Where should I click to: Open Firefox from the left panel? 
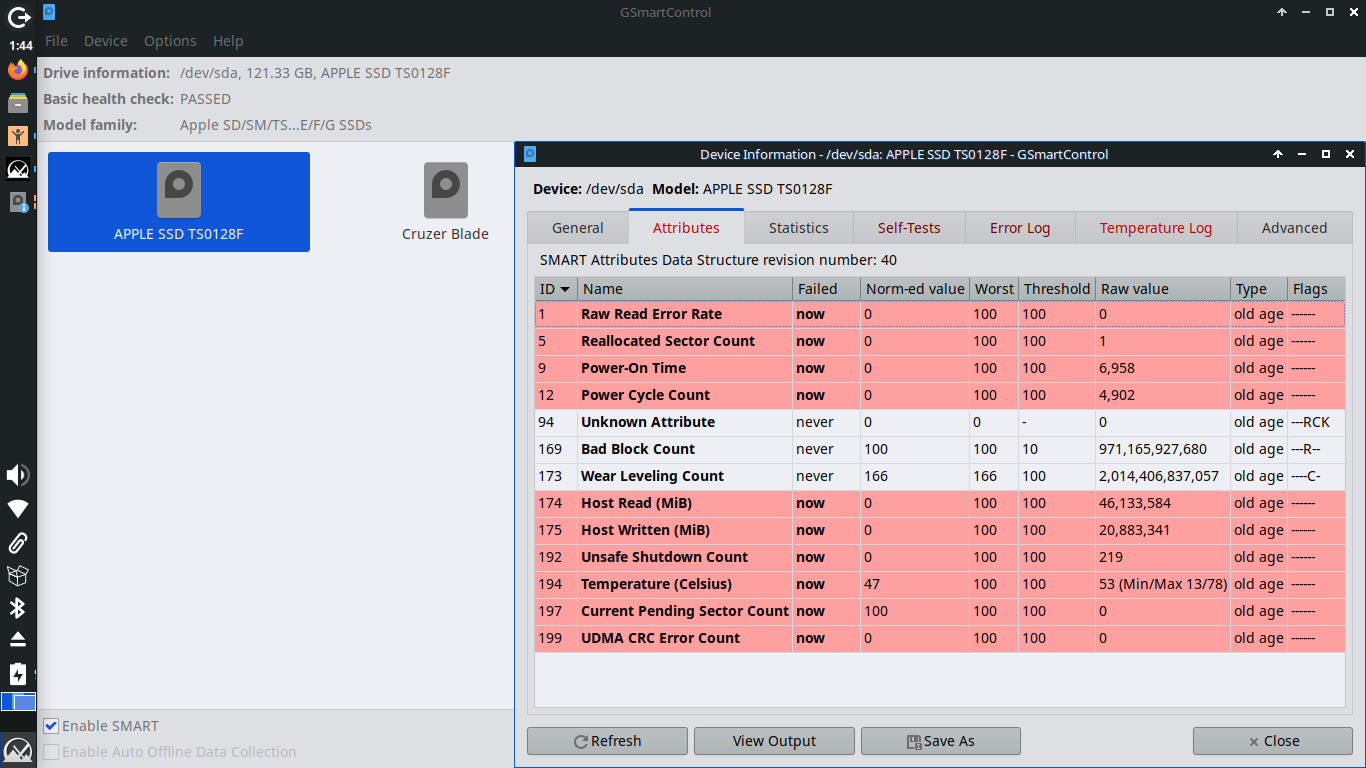click(x=17, y=69)
